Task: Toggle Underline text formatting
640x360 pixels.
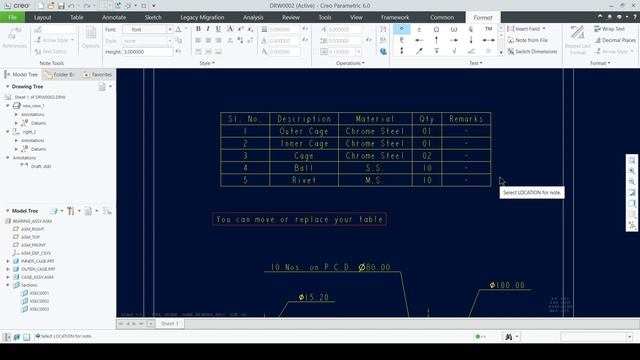Action: [x=218, y=29]
